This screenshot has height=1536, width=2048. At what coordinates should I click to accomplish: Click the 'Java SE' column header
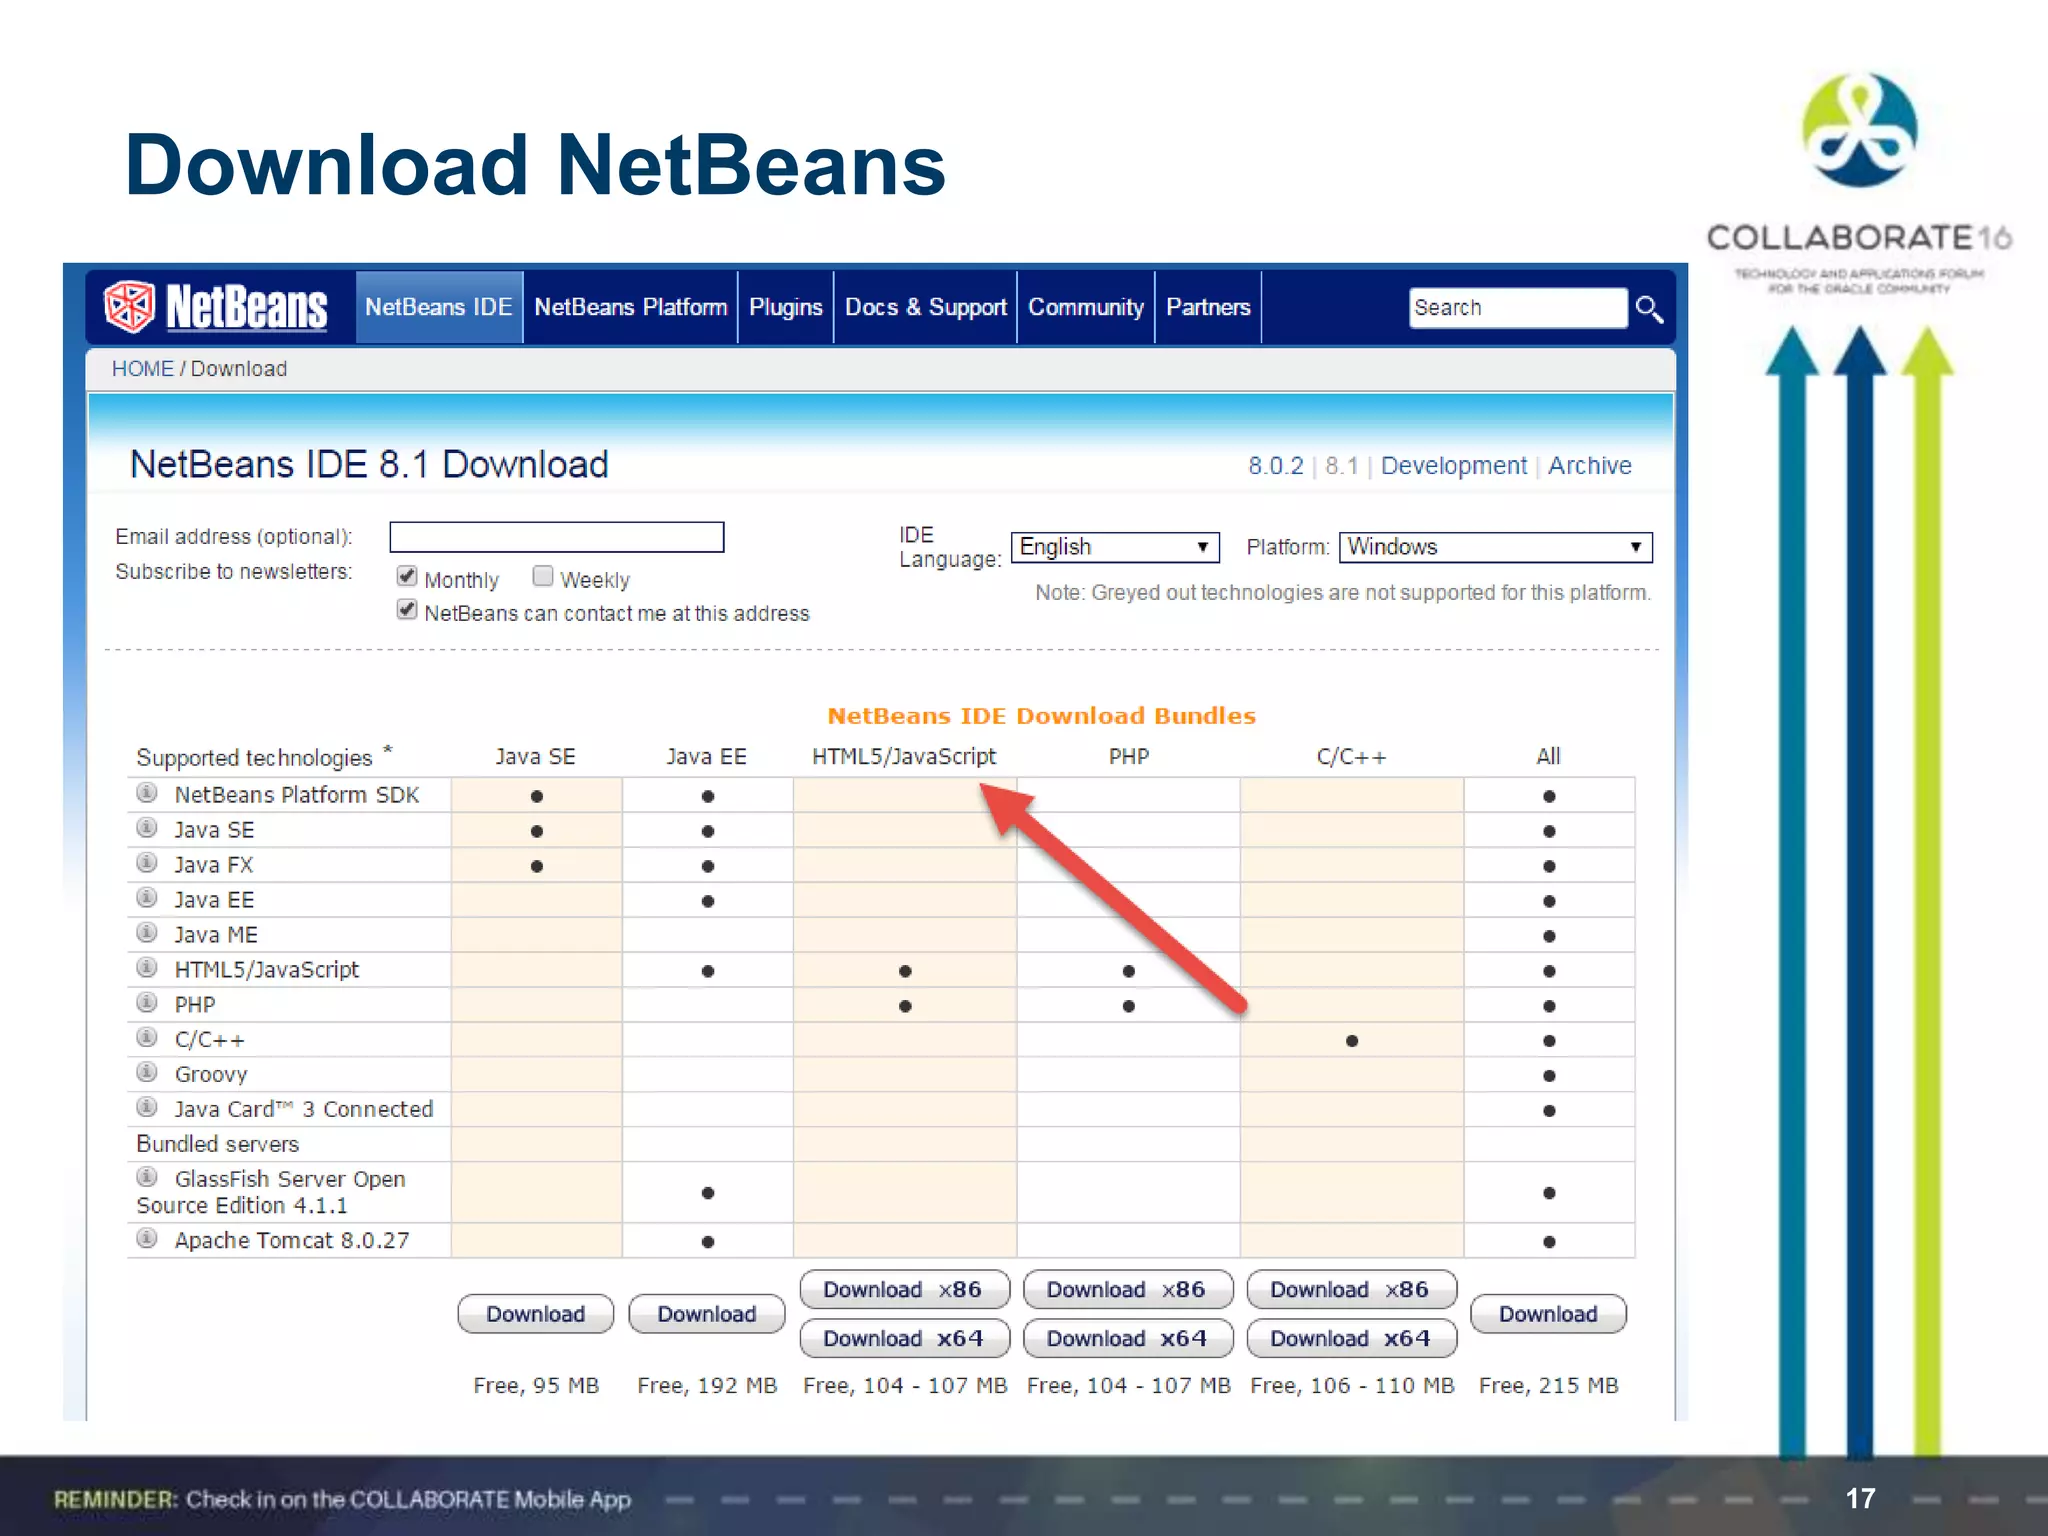(x=536, y=757)
